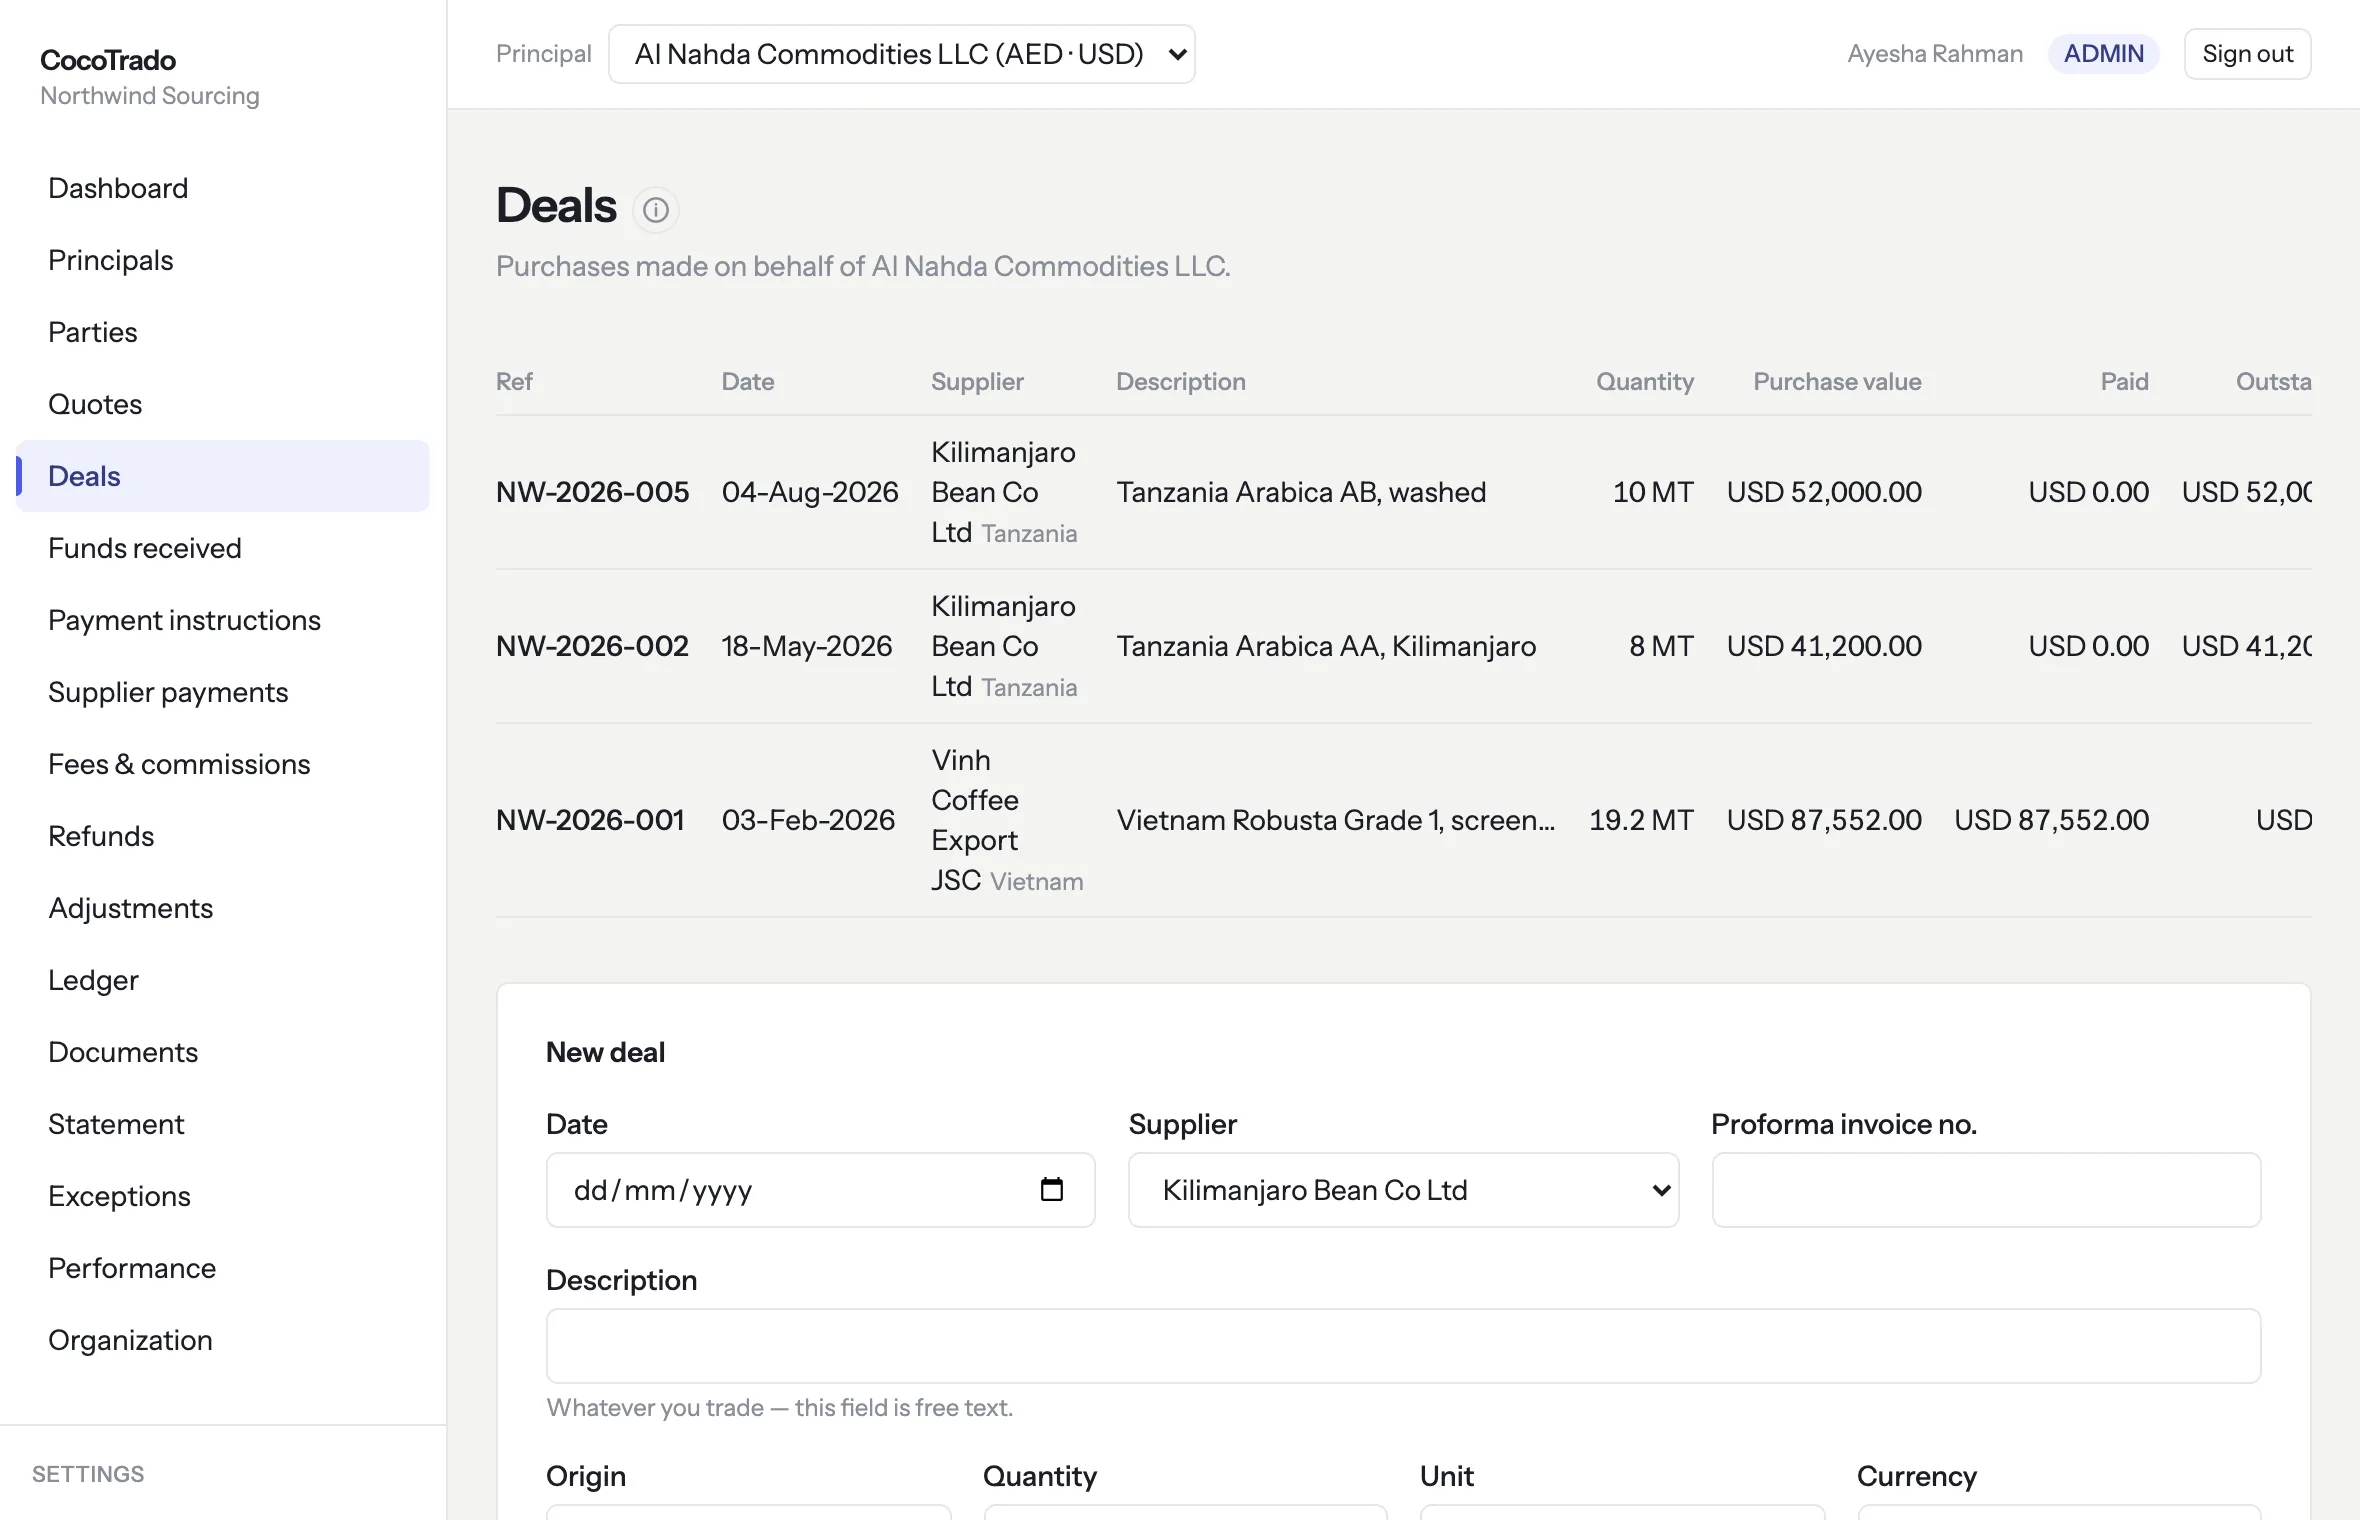Click the CocoTrado logo text
The width and height of the screenshot is (2360, 1520).
coord(108,60)
